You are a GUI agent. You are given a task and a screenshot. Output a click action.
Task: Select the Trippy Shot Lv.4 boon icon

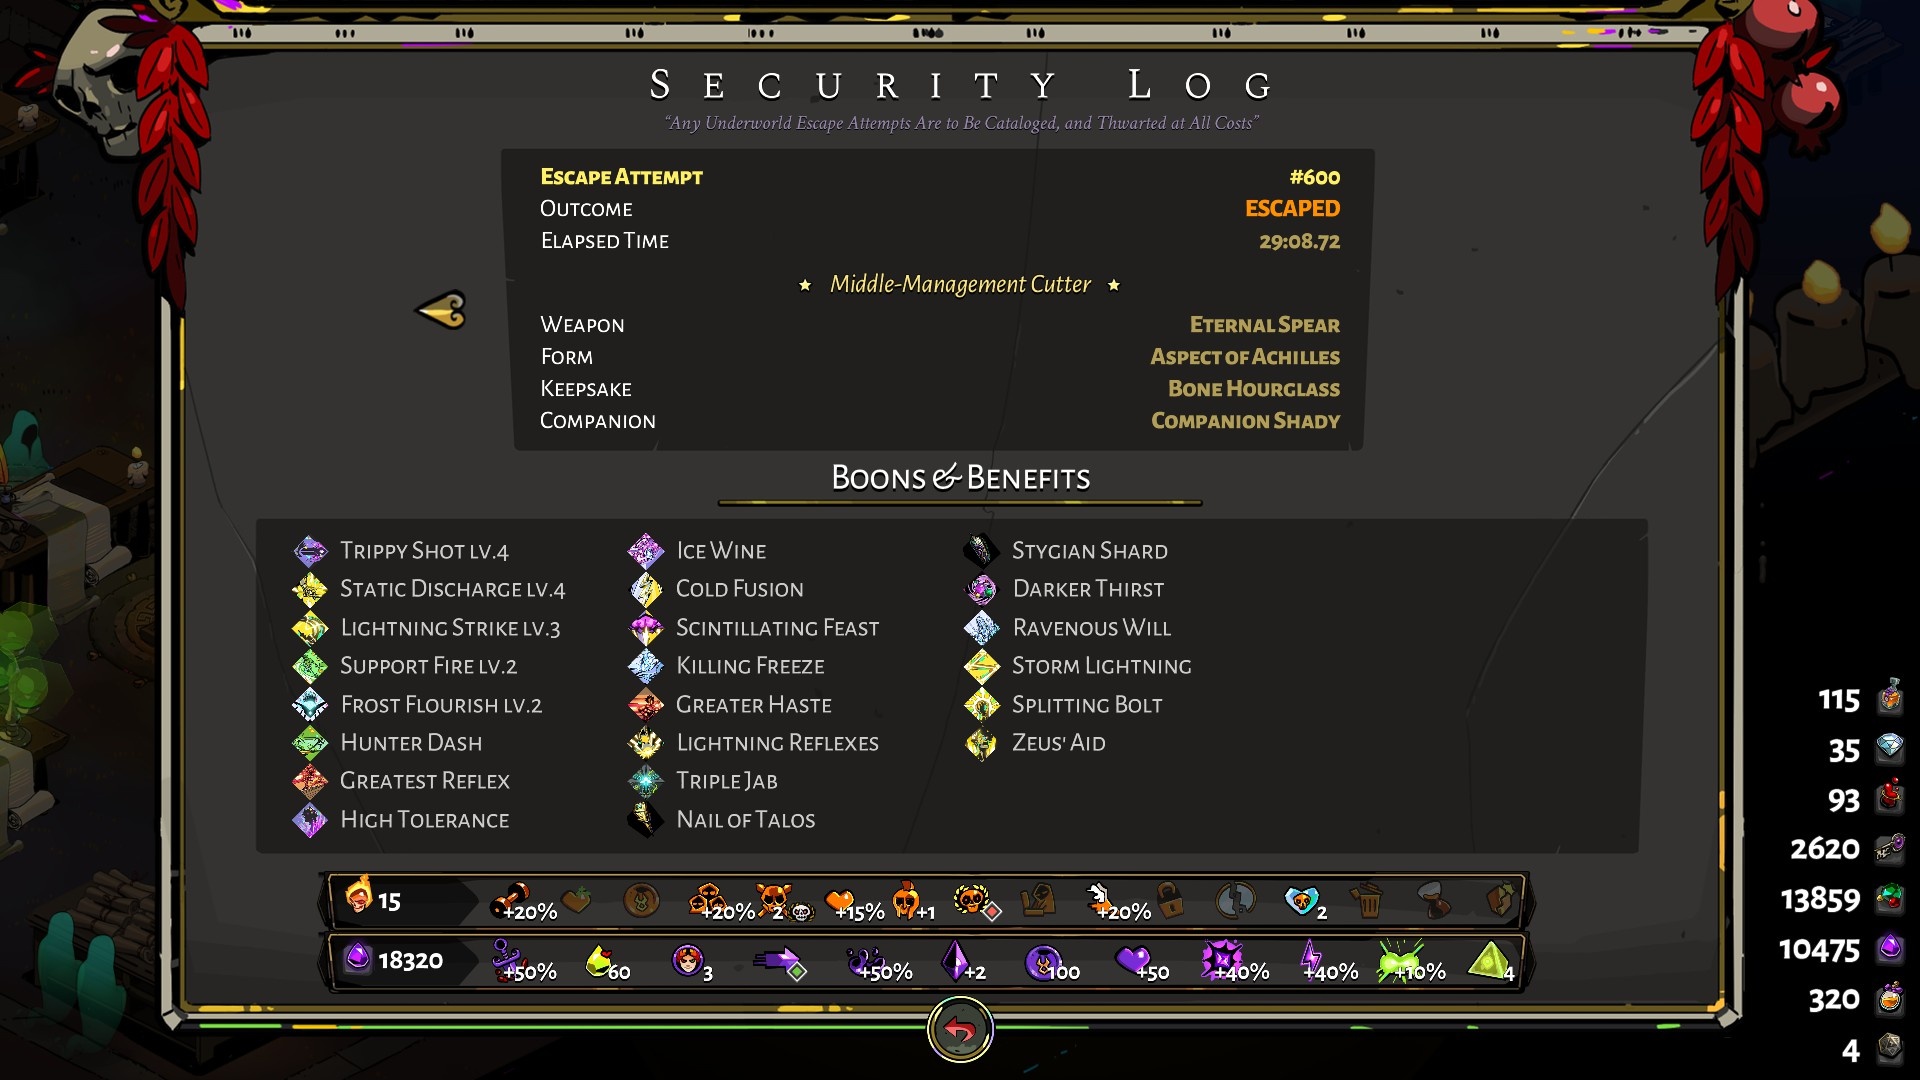tap(310, 551)
